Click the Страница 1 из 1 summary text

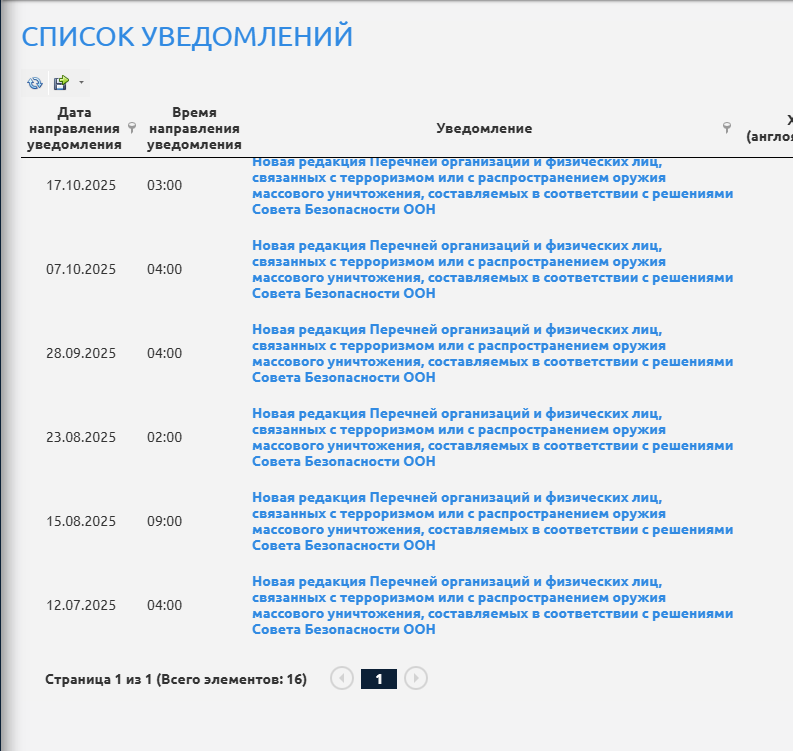coord(176,679)
